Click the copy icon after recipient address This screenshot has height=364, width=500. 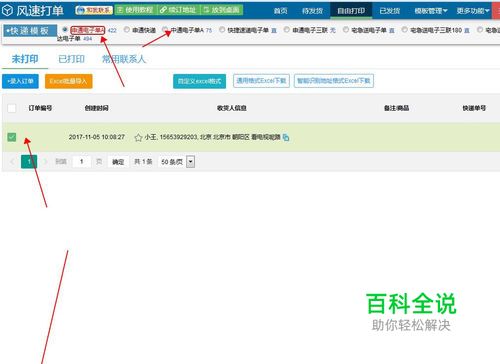coord(286,137)
